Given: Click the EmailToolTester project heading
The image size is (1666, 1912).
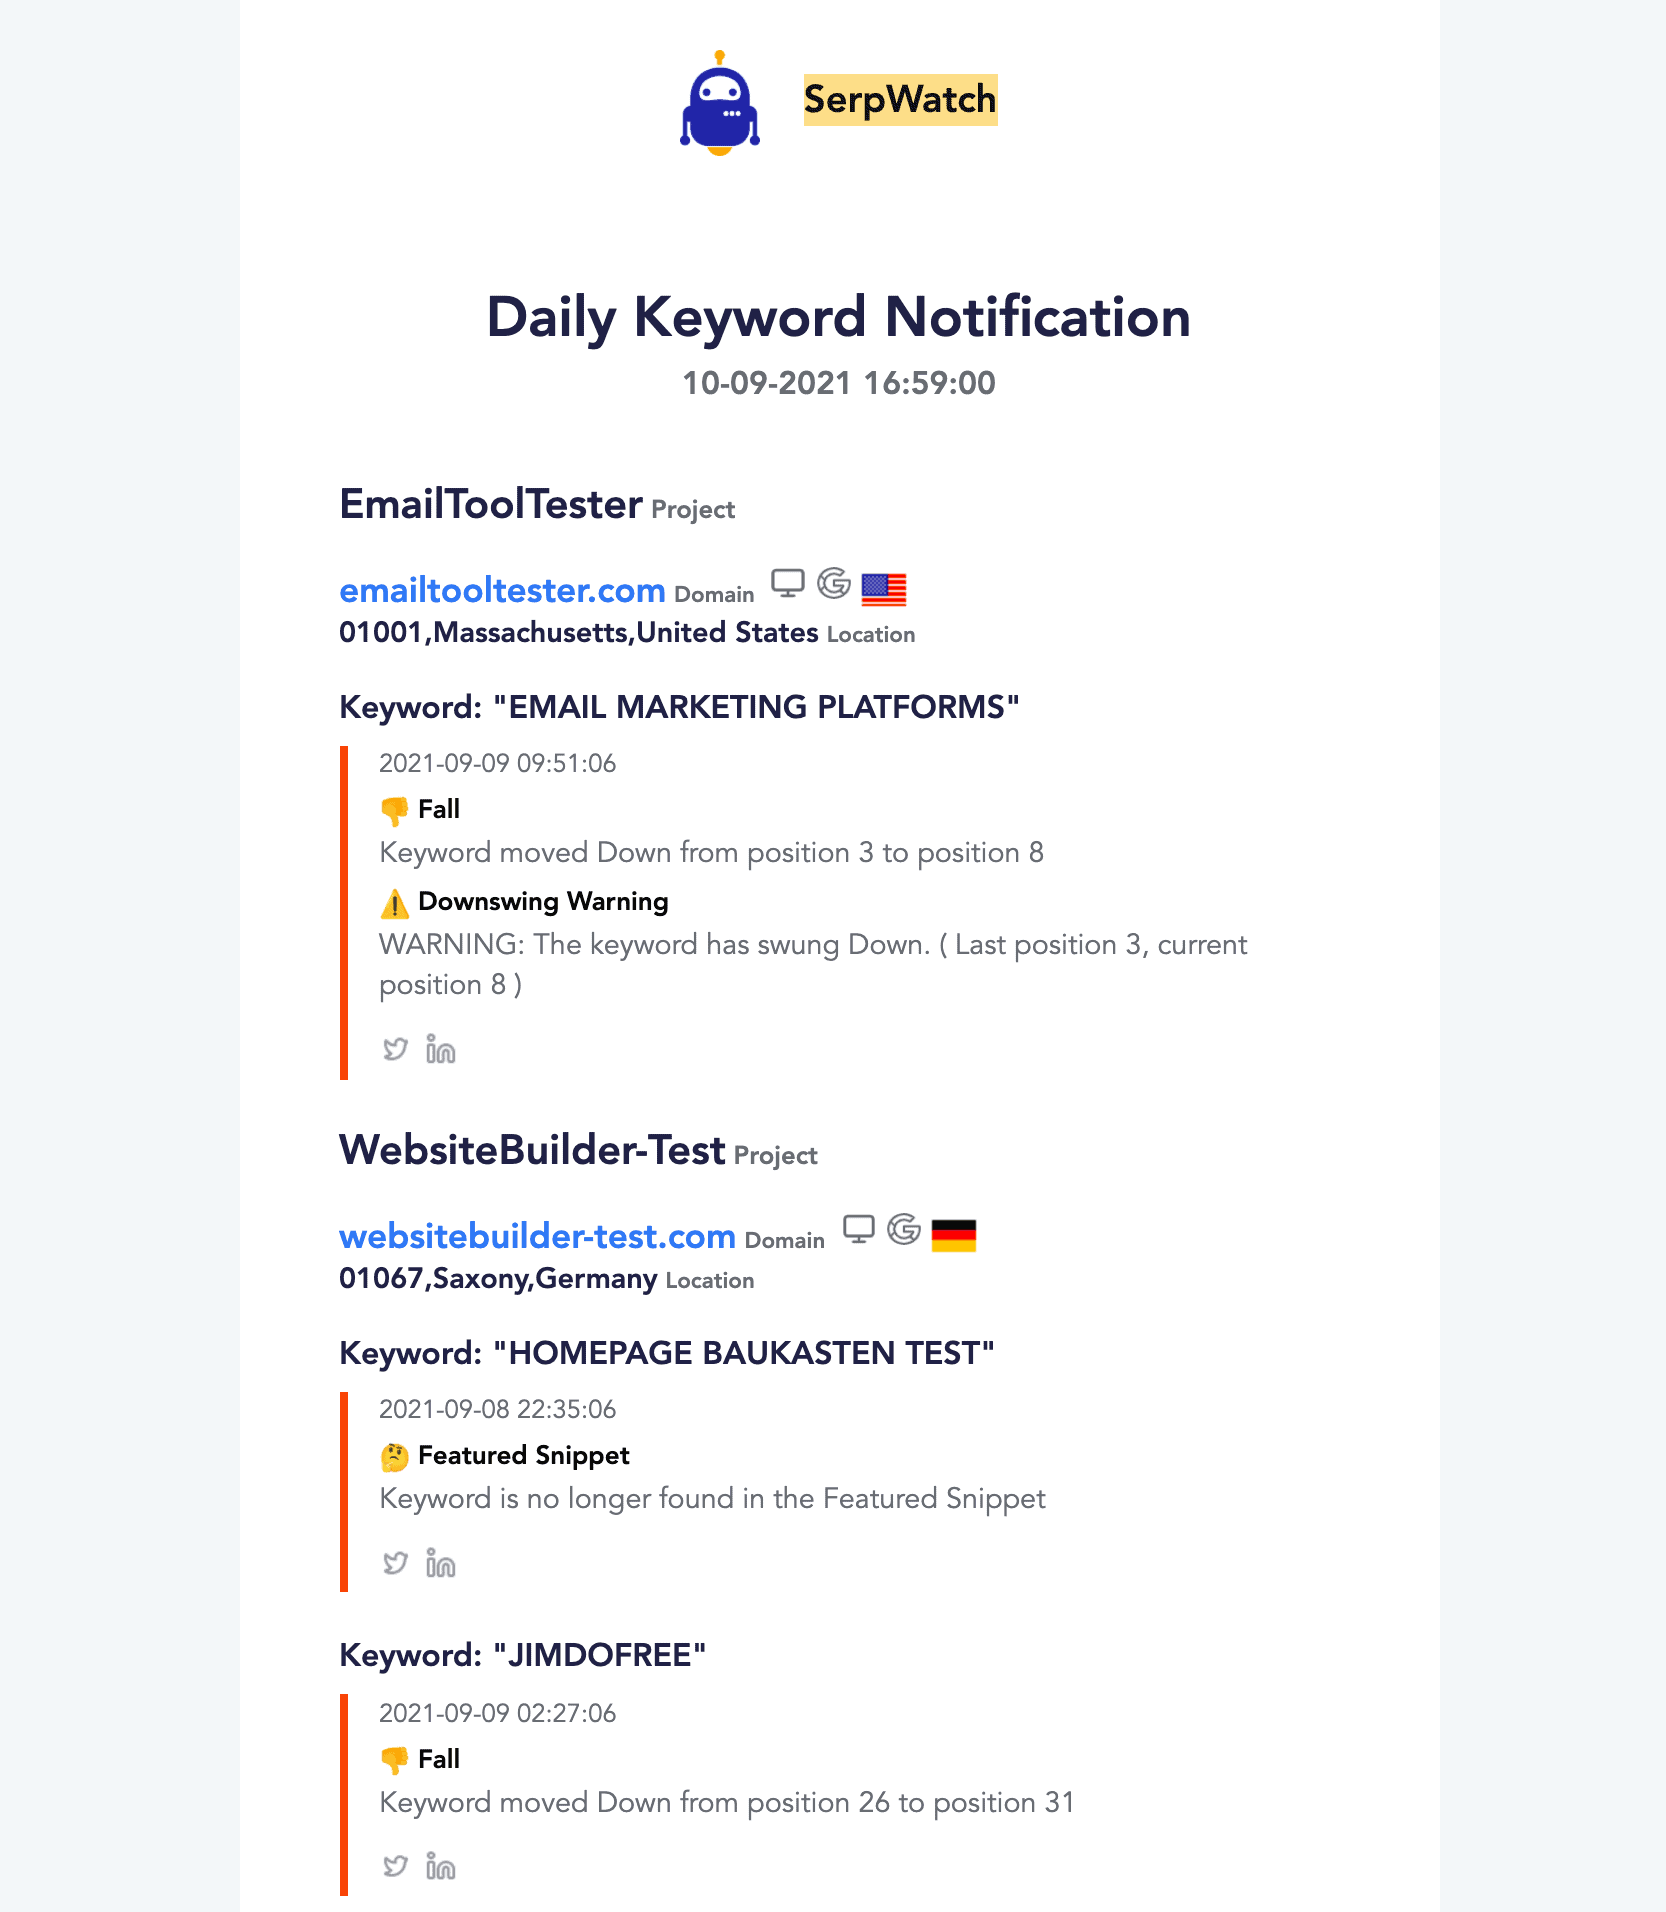Looking at the screenshot, I should click(491, 504).
